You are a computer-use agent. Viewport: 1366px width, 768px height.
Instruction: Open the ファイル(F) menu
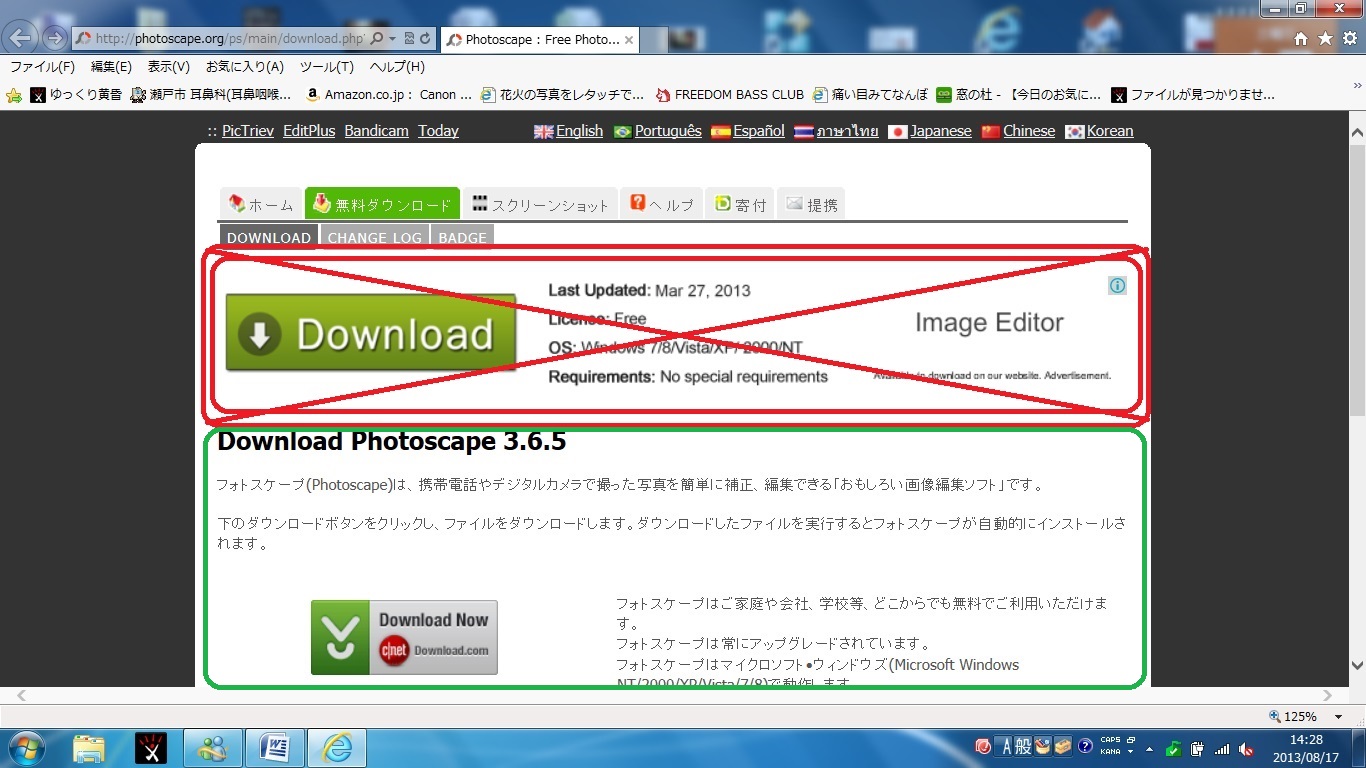[x=42, y=67]
